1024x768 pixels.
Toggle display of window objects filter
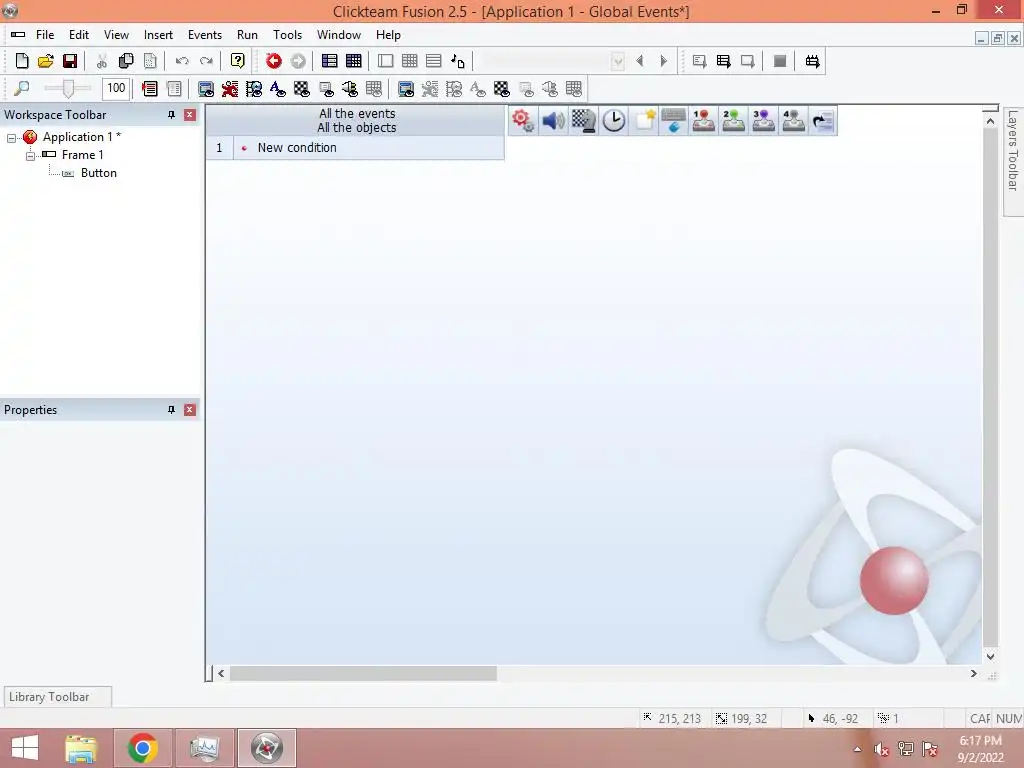coord(206,88)
